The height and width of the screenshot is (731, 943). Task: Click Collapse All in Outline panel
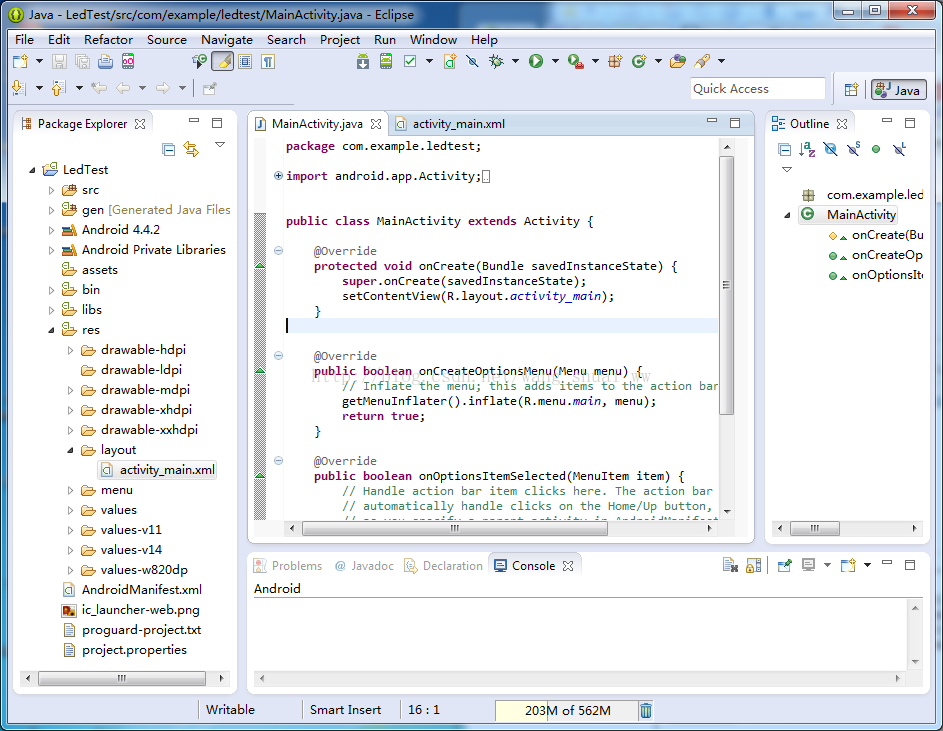(784, 149)
